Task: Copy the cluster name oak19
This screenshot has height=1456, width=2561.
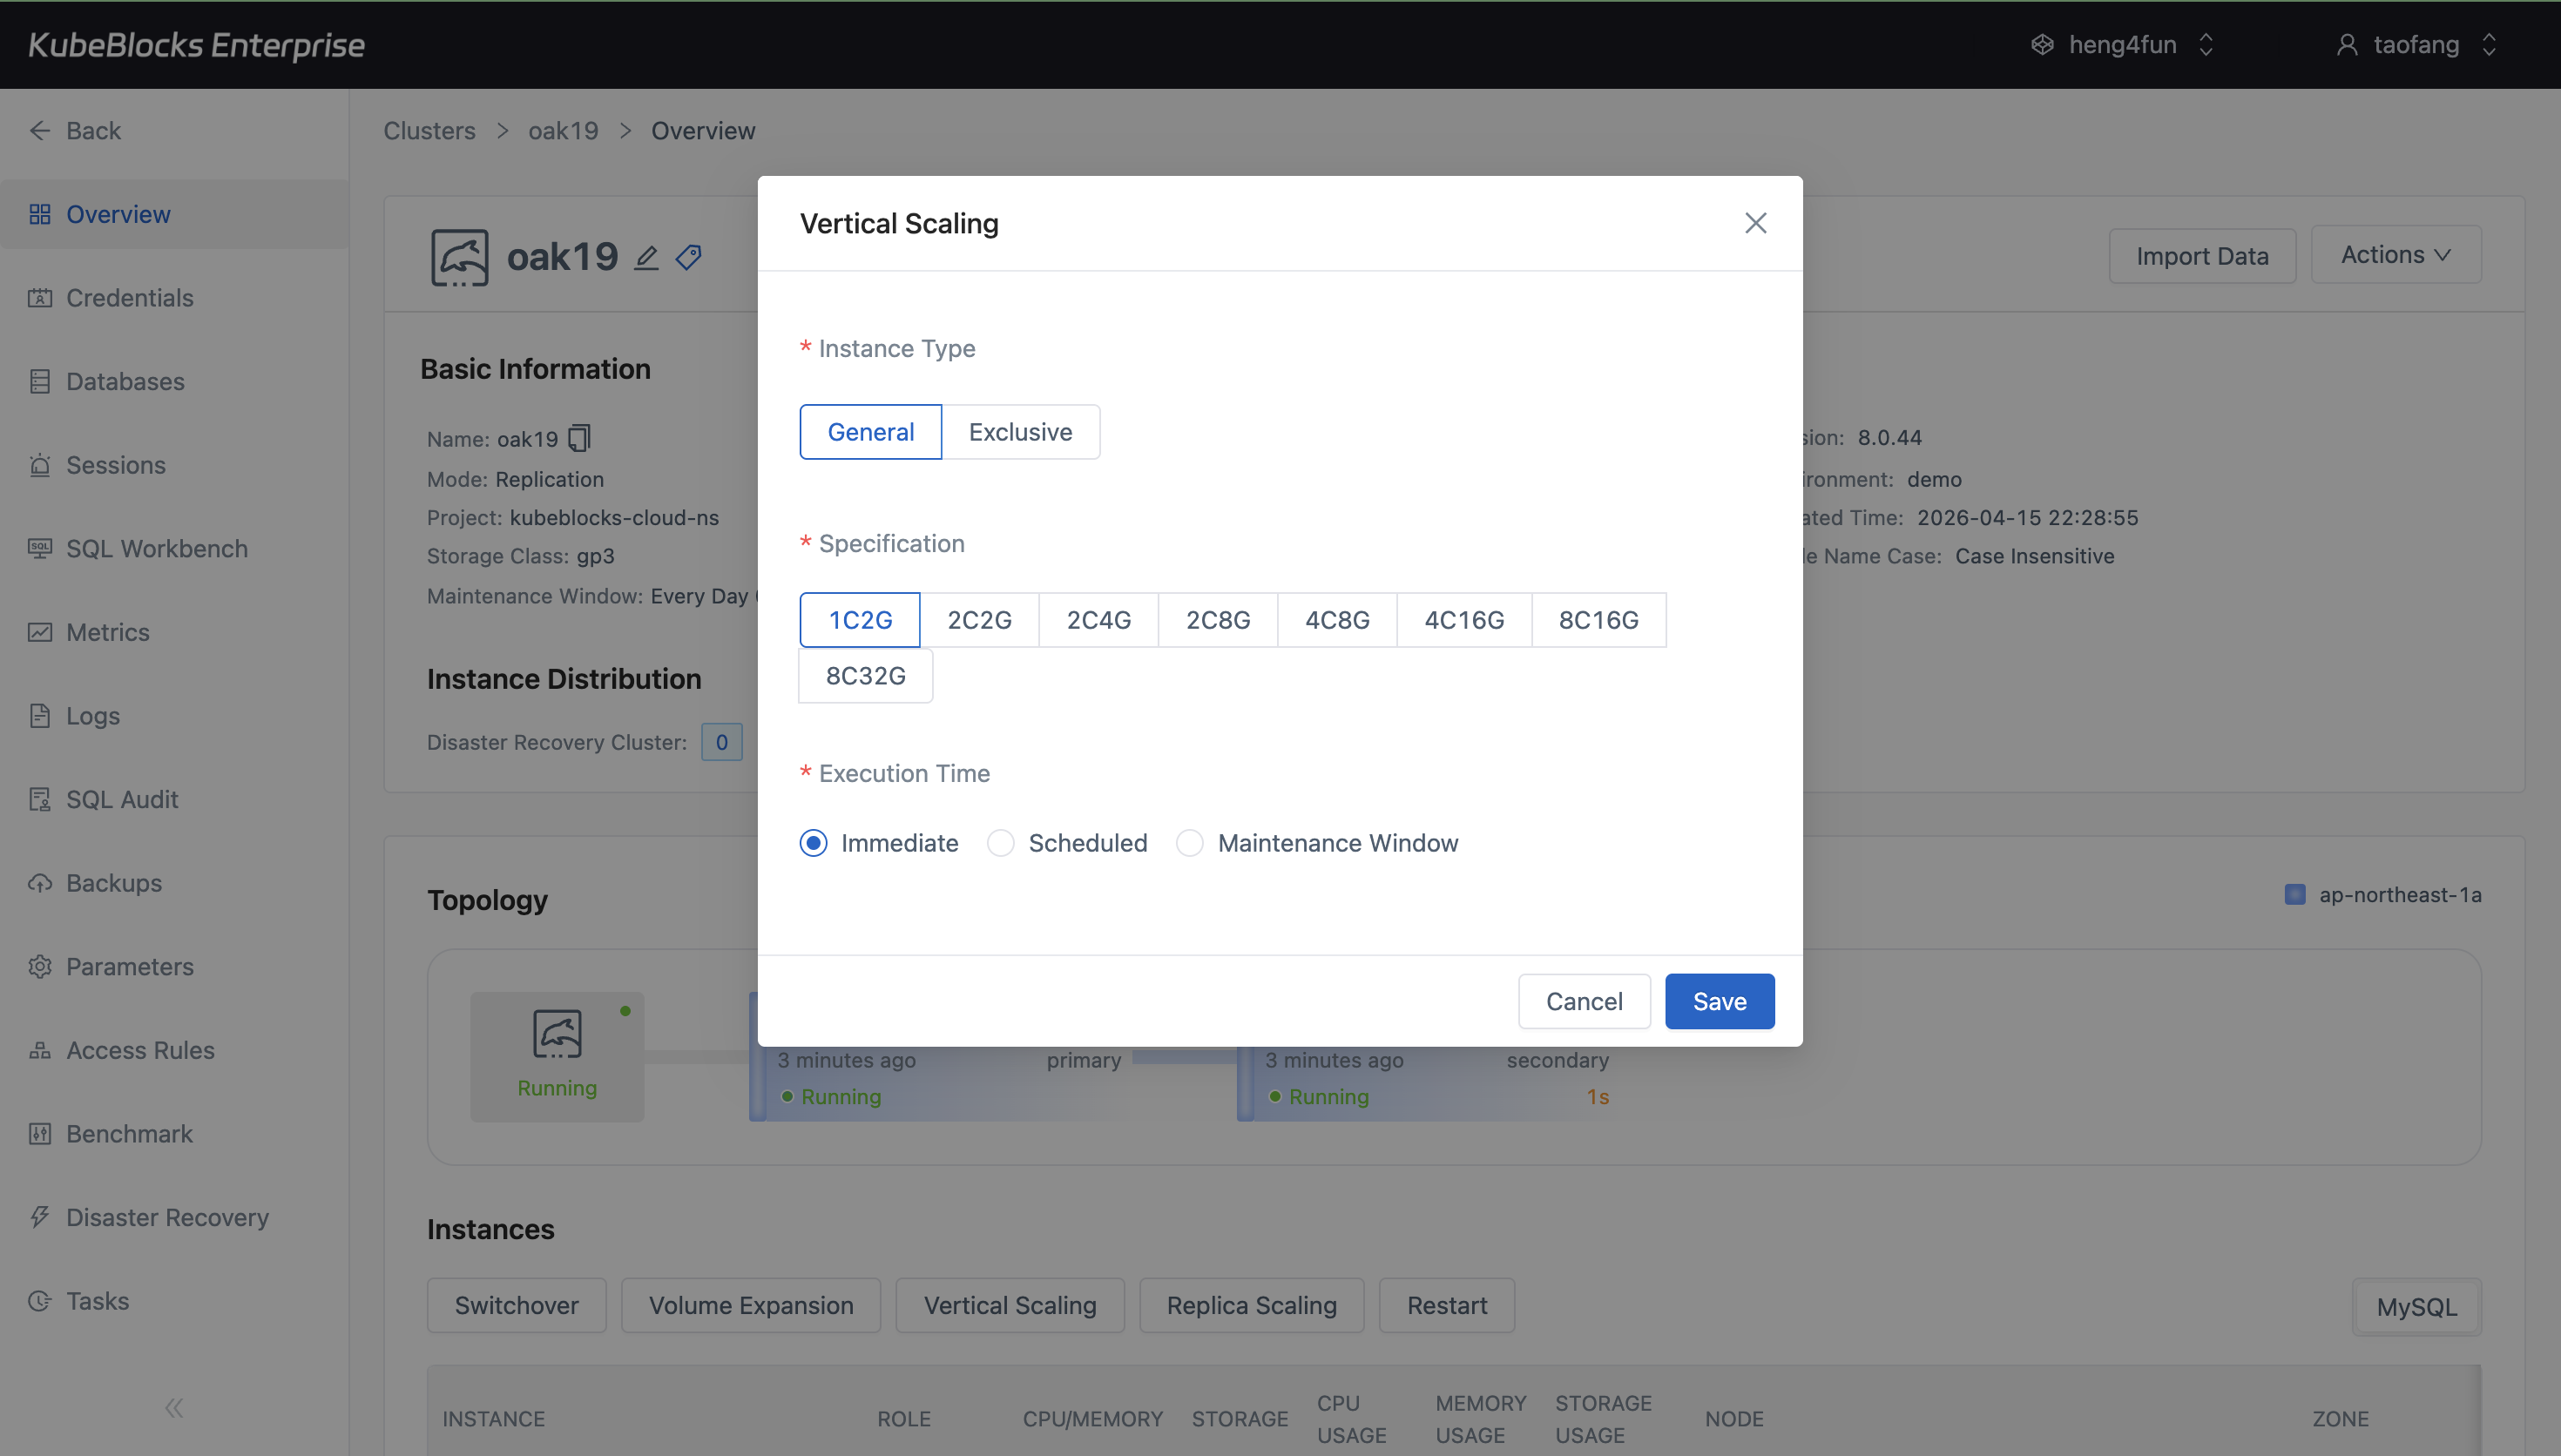Action: (x=580, y=438)
